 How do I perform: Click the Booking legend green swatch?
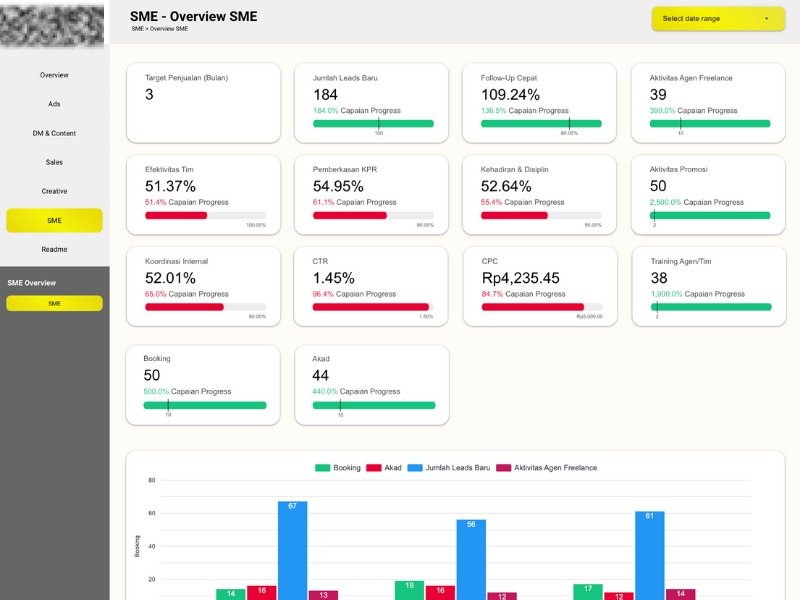point(322,468)
